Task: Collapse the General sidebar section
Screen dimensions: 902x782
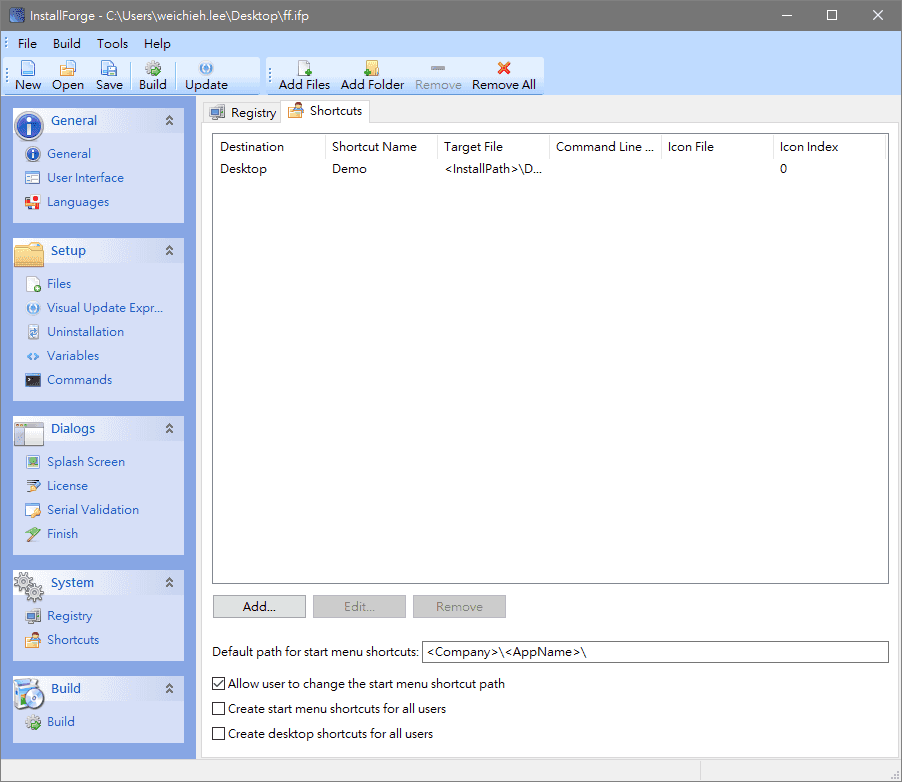Action: (x=169, y=121)
